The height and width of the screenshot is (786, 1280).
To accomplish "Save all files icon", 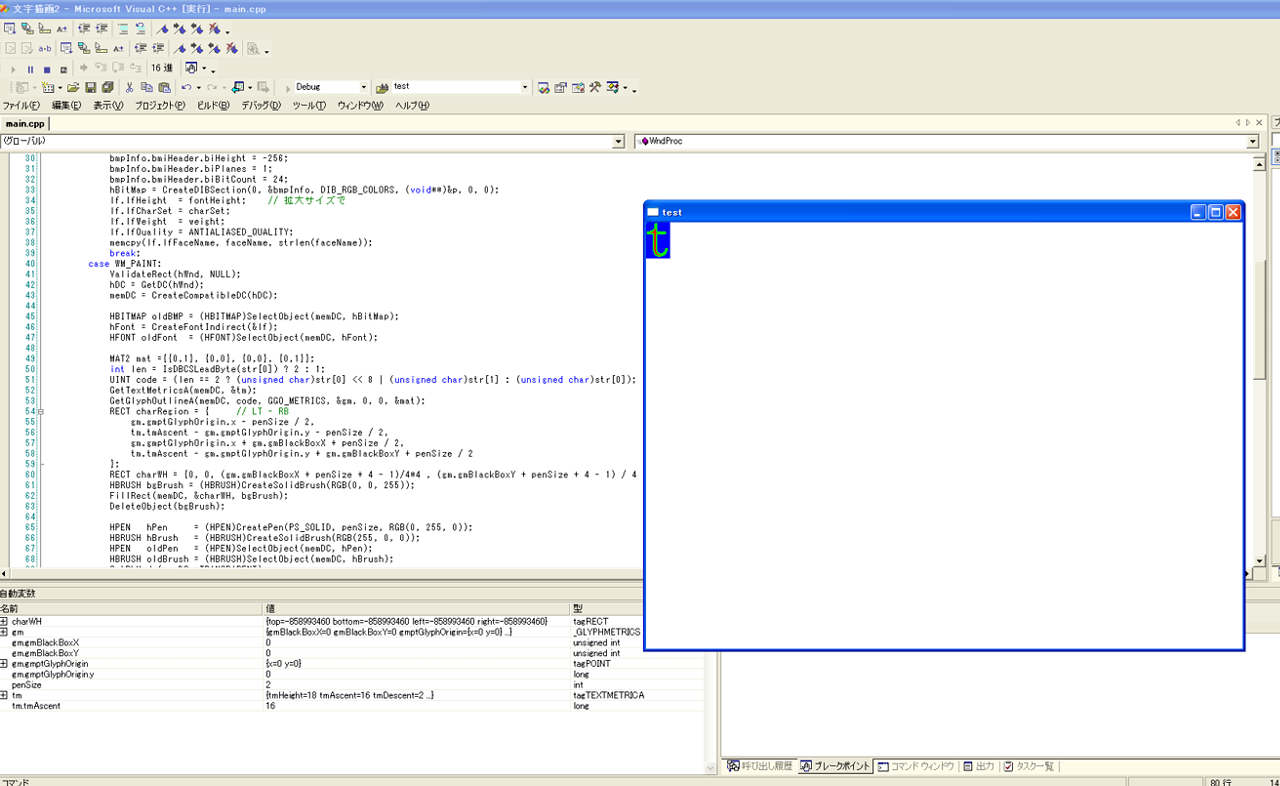I will (108, 88).
